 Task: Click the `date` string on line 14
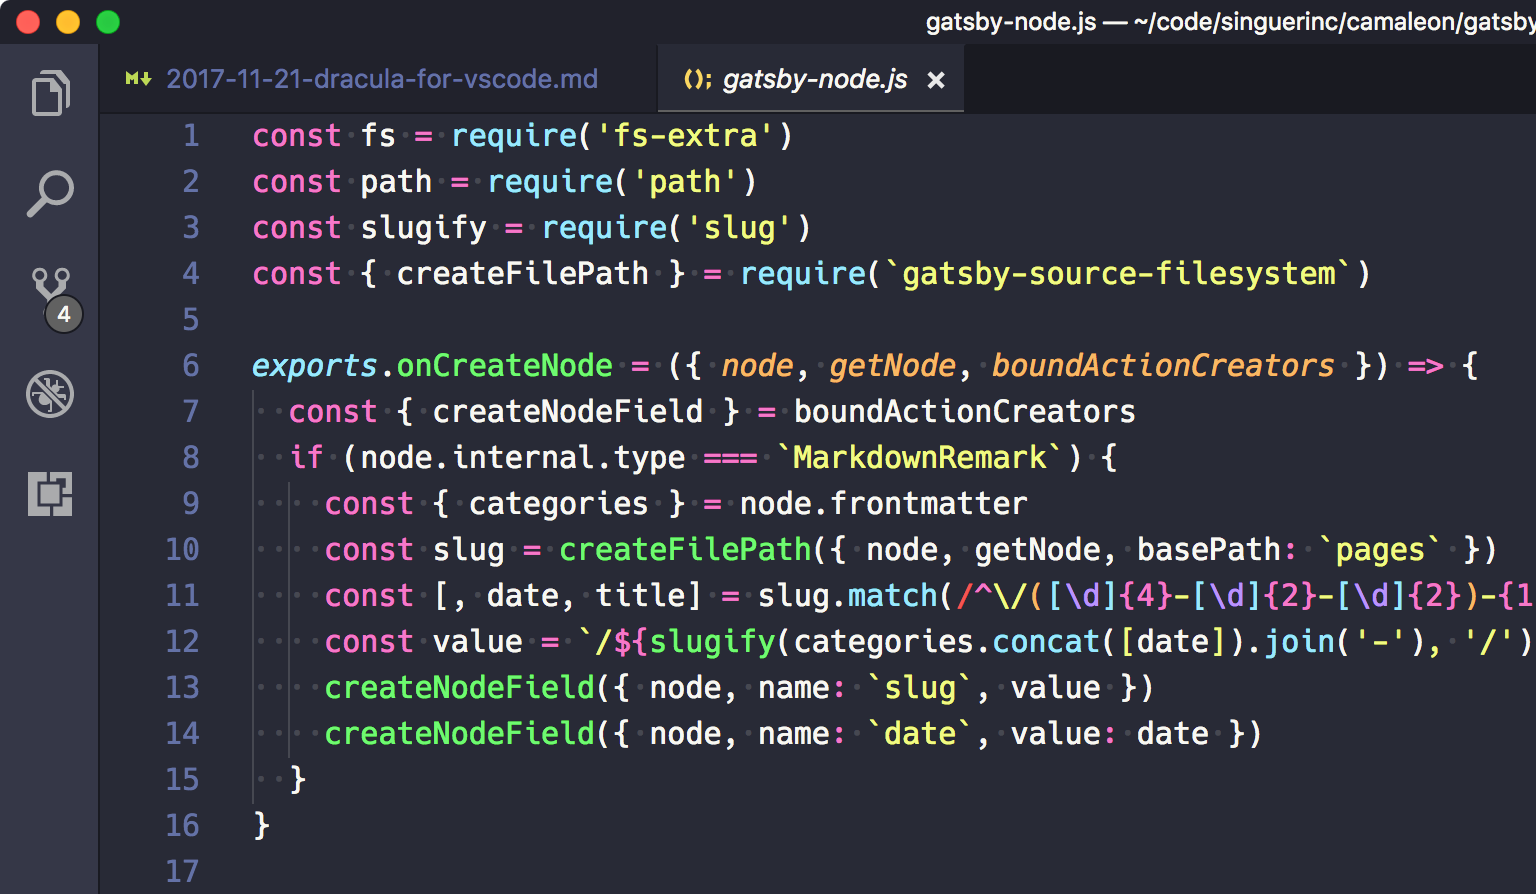919,733
